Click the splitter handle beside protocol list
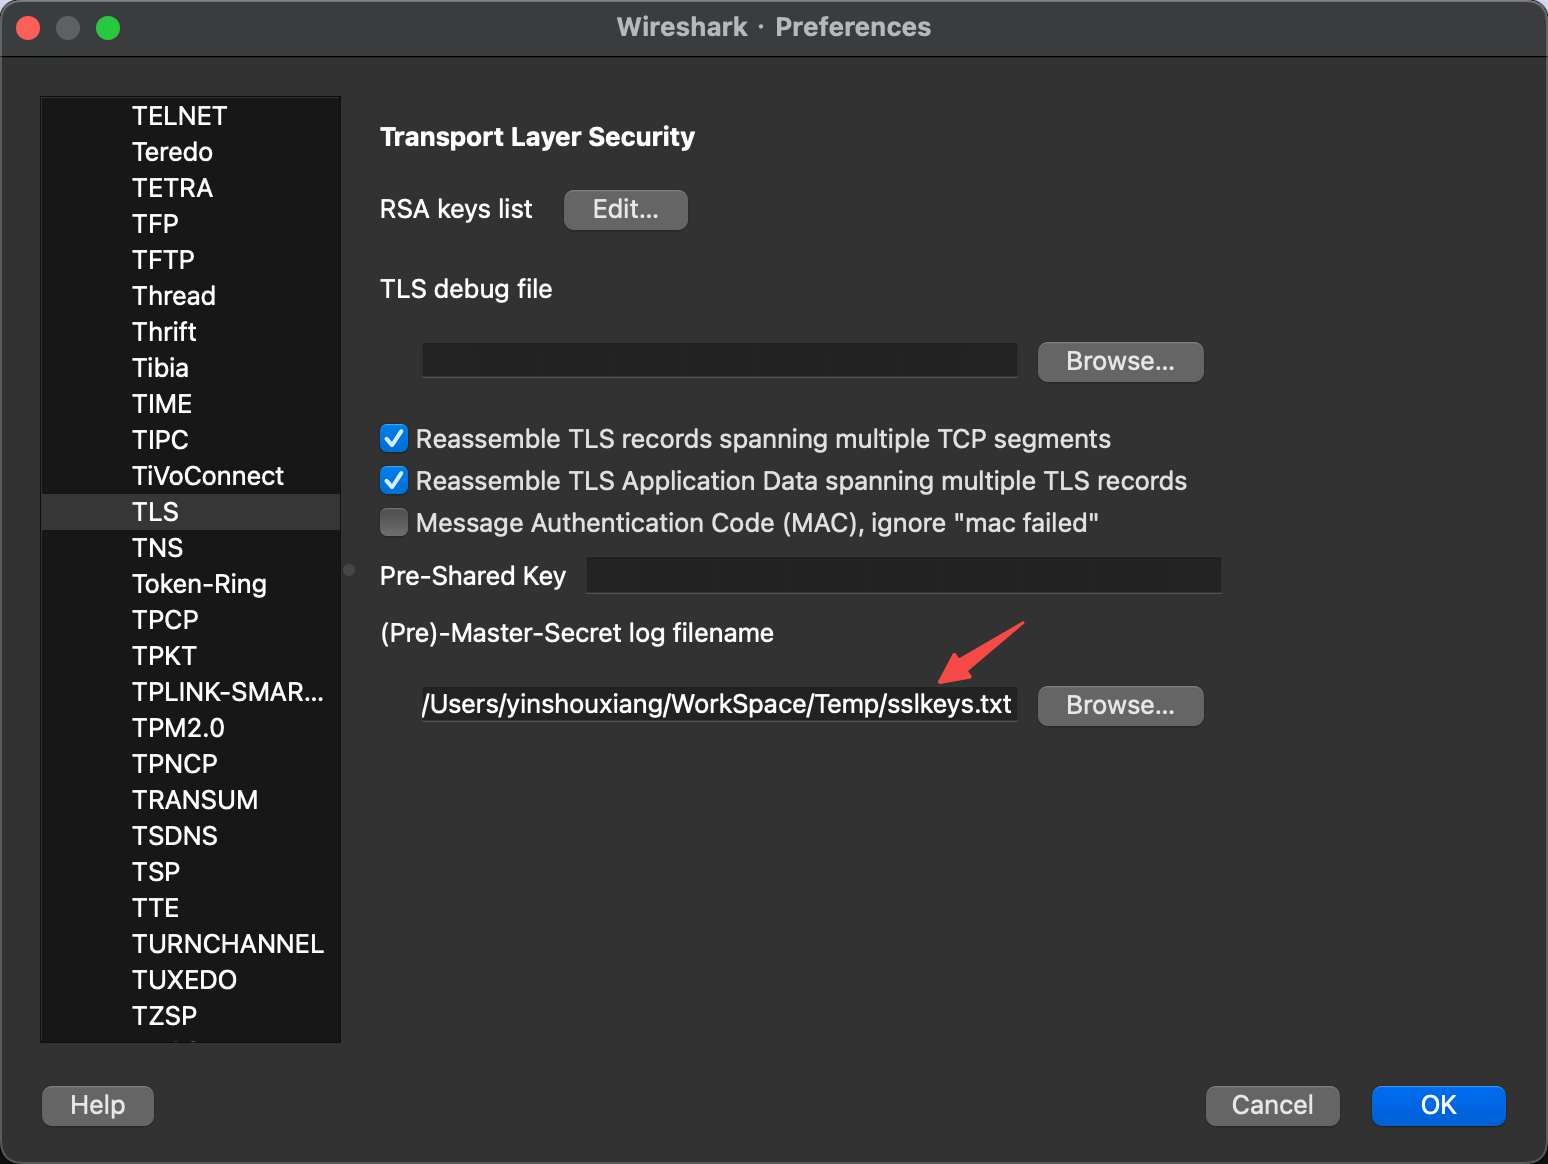Image resolution: width=1548 pixels, height=1164 pixels. pos(349,570)
